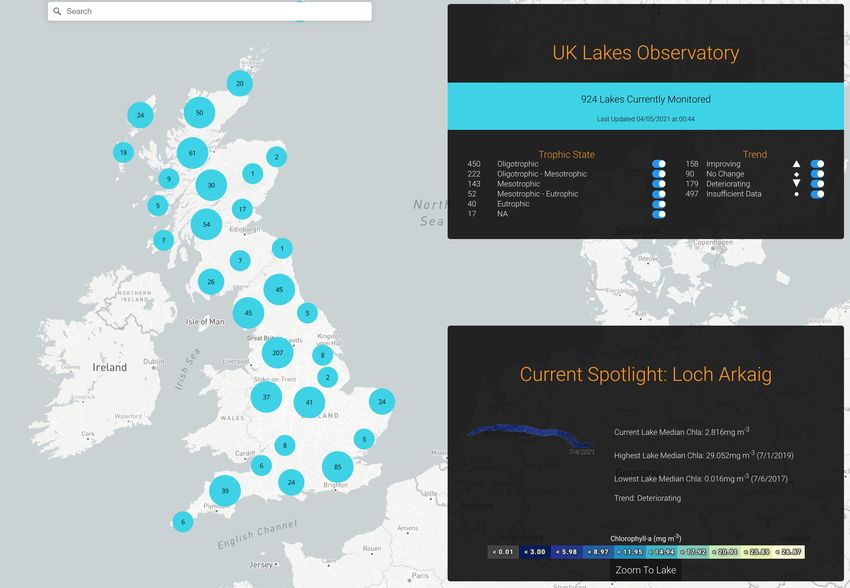The image size is (850, 588).
Task: Click the 'Ireland' map label
Action: tap(110, 367)
